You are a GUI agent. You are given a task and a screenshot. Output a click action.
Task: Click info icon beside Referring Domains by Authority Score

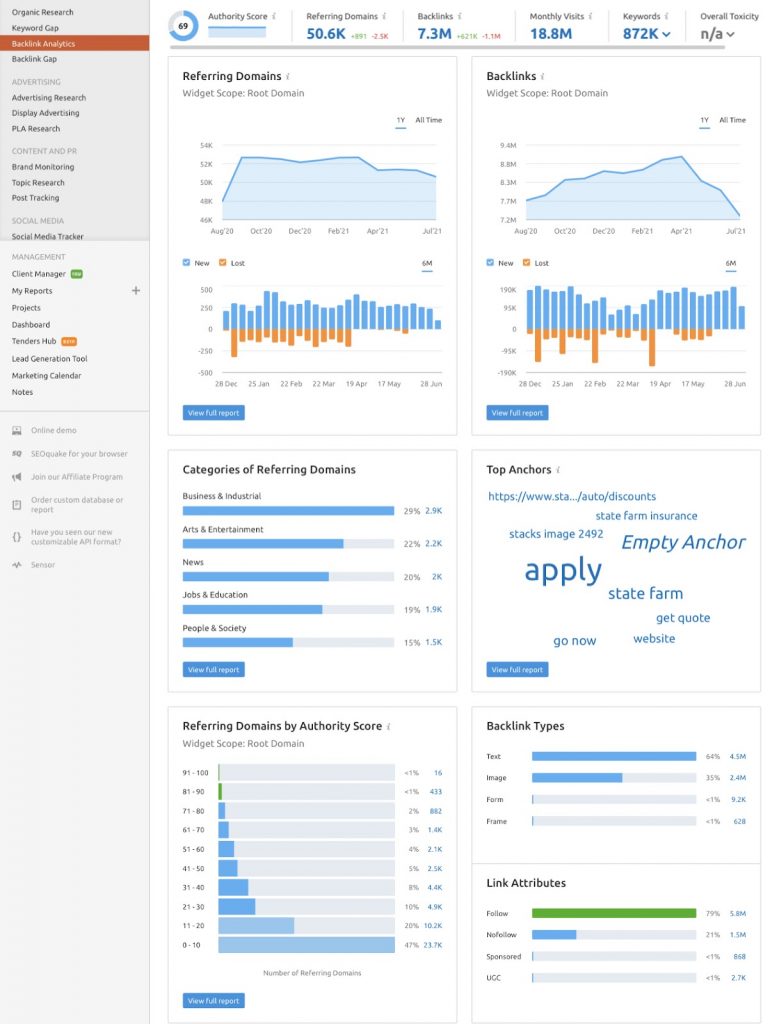click(x=389, y=727)
